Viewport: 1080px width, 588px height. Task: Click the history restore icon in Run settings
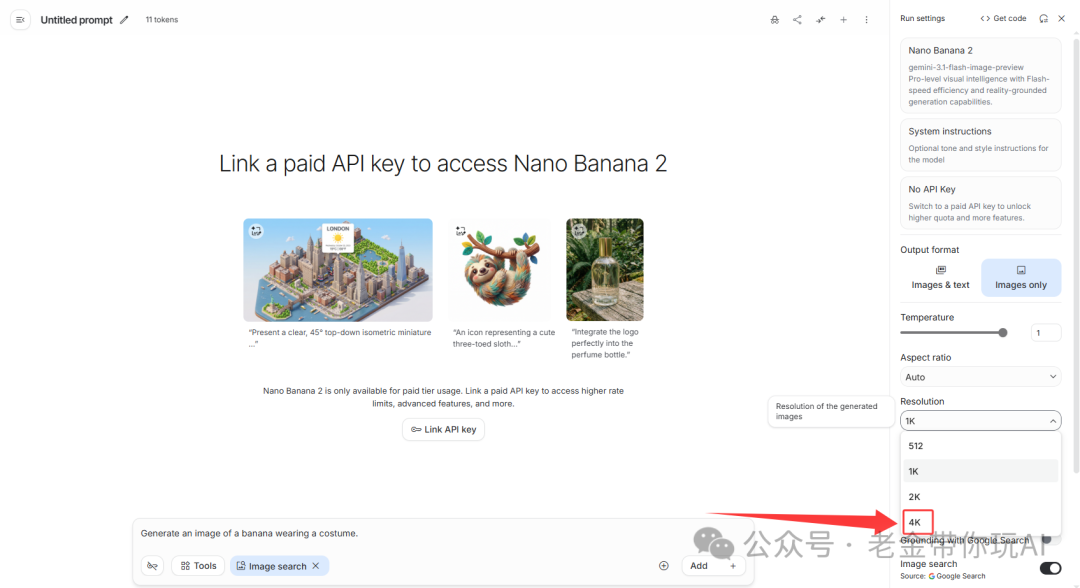[1041, 18]
